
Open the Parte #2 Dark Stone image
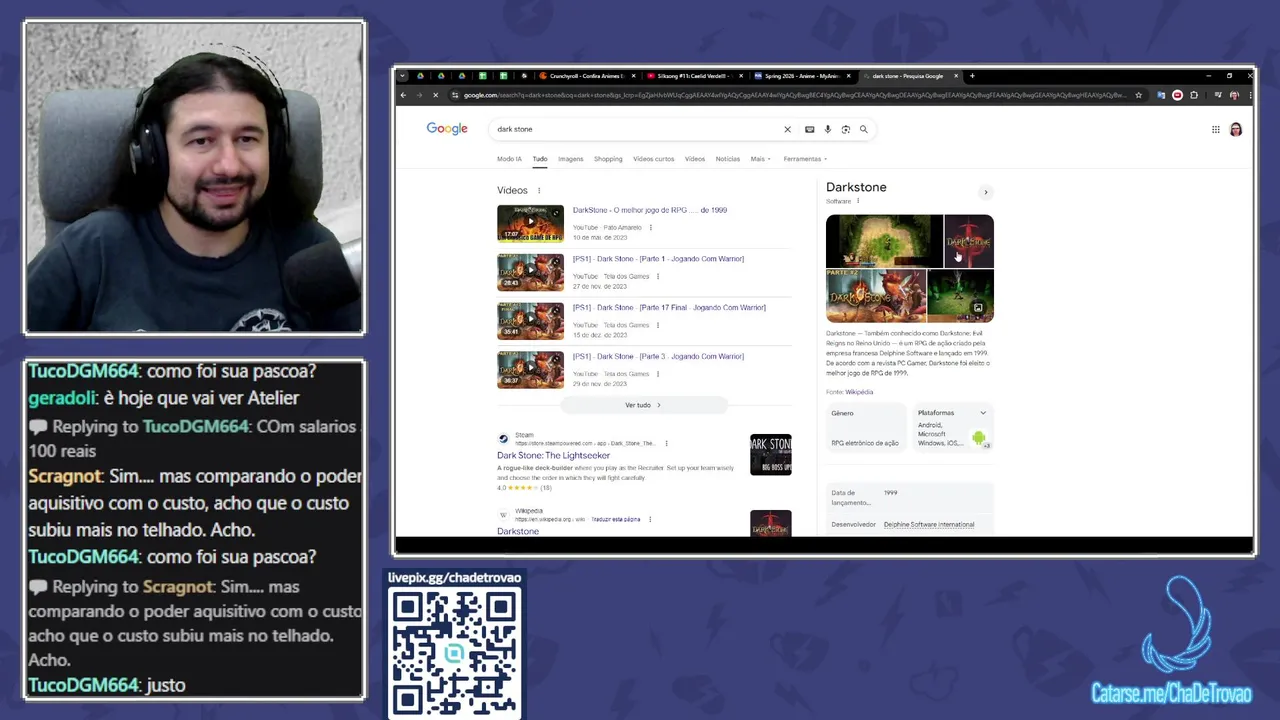pos(876,296)
